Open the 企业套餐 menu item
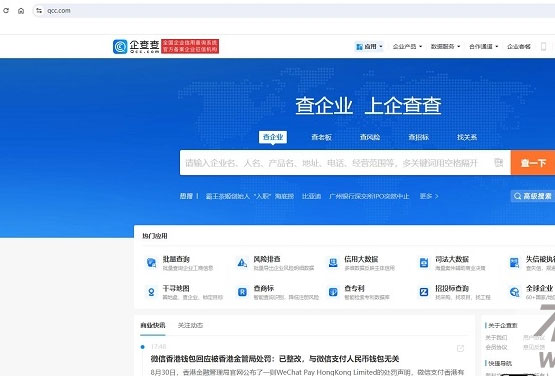Image resolution: width=555 pixels, height=378 pixels. pos(519,46)
